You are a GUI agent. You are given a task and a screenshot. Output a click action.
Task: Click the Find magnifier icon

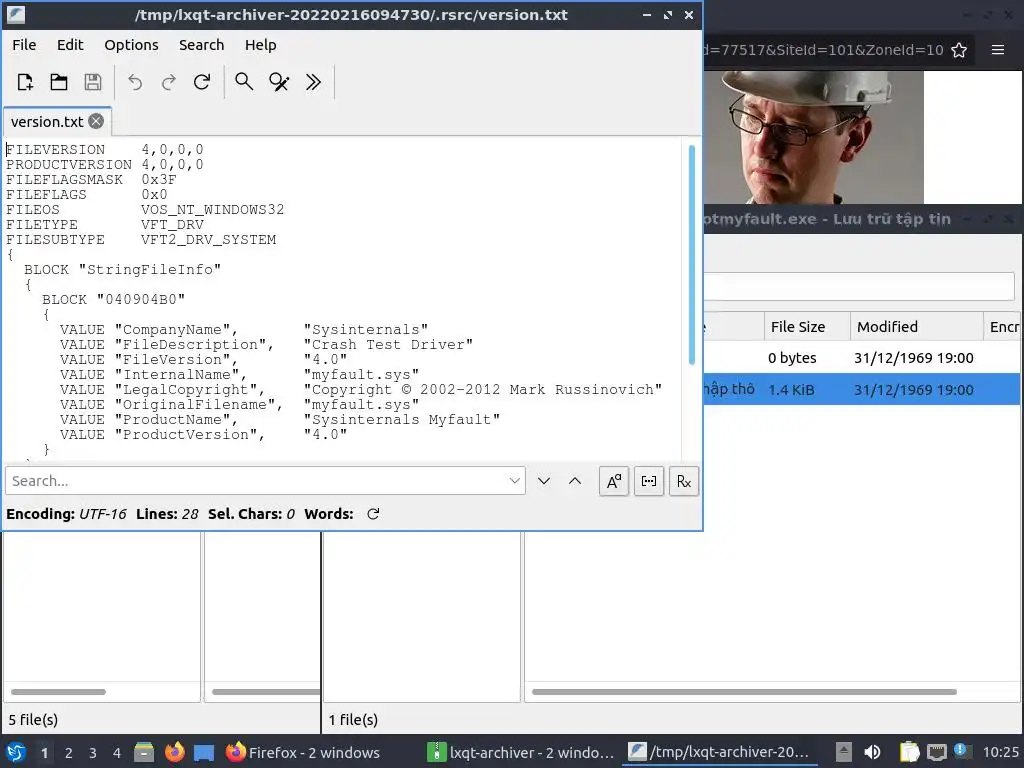pyautogui.click(x=244, y=82)
